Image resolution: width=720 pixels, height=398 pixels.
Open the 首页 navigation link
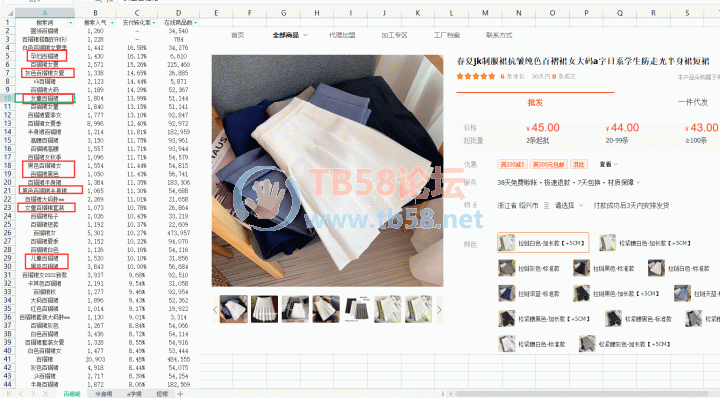pyautogui.click(x=237, y=35)
